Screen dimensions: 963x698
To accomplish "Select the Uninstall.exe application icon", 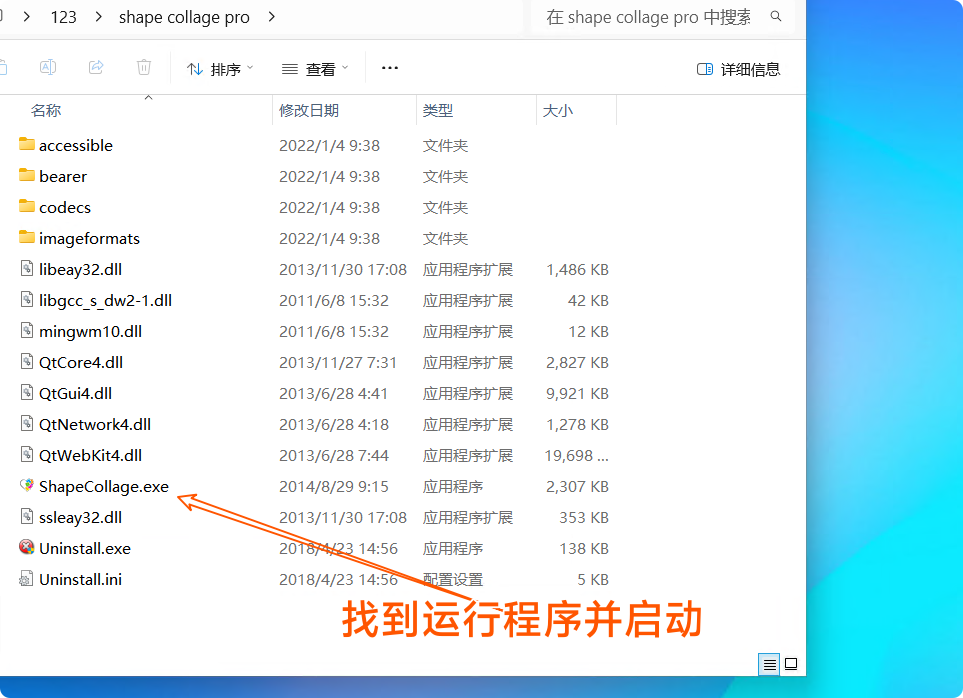I will click(26, 547).
